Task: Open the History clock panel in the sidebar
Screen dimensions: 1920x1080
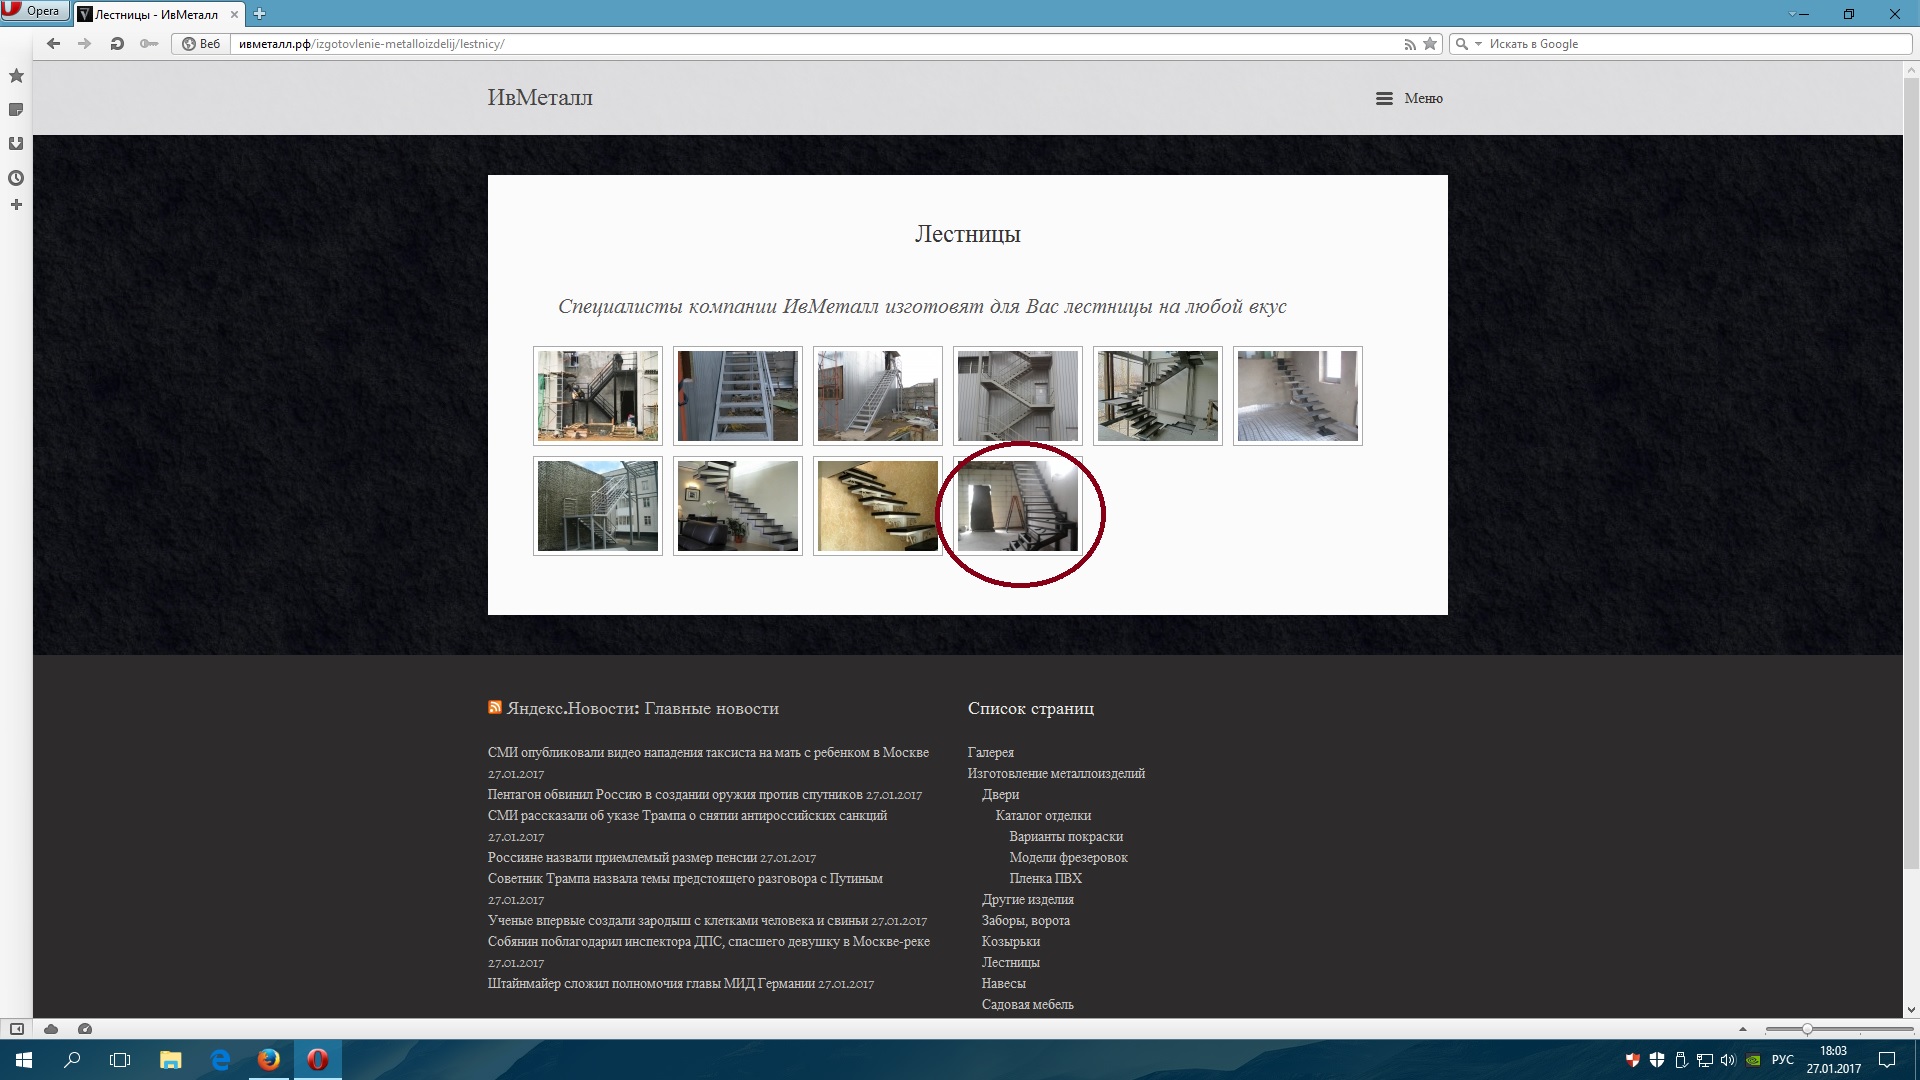Action: click(x=16, y=178)
